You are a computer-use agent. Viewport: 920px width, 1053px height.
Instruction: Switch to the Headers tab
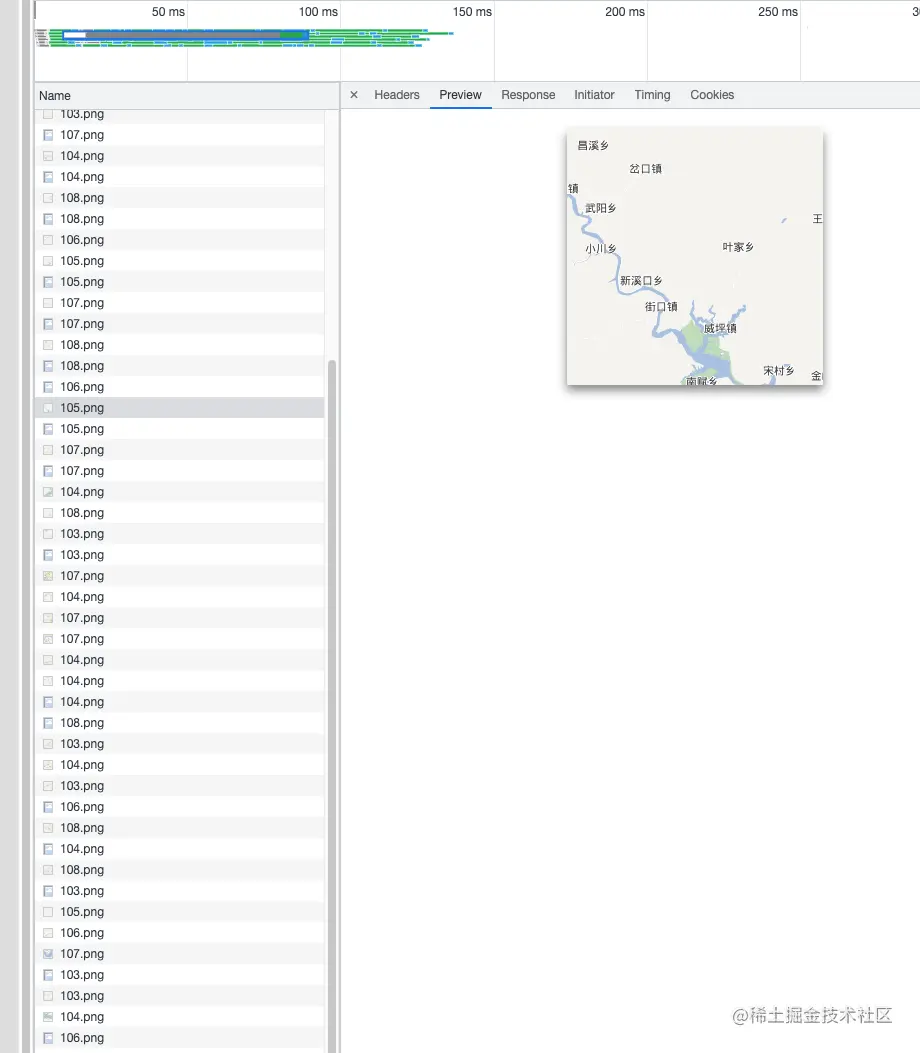(x=397, y=95)
